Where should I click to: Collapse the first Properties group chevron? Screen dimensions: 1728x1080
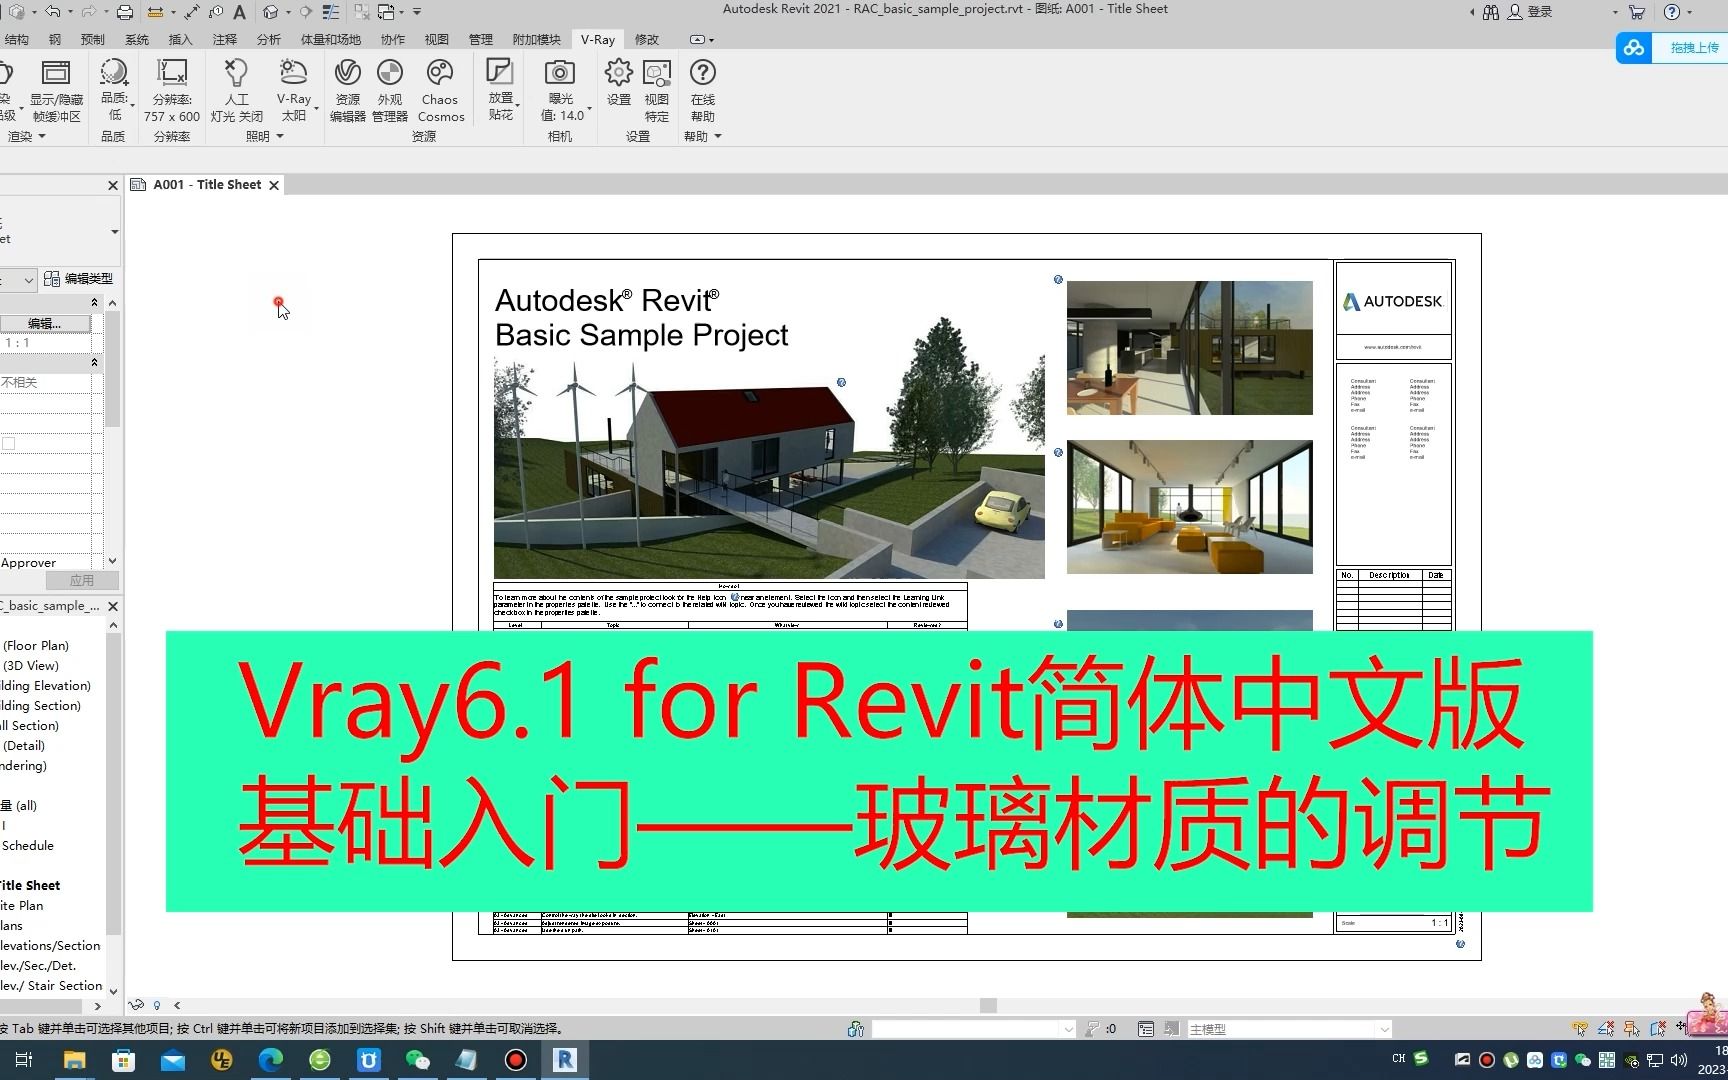pyautogui.click(x=95, y=302)
